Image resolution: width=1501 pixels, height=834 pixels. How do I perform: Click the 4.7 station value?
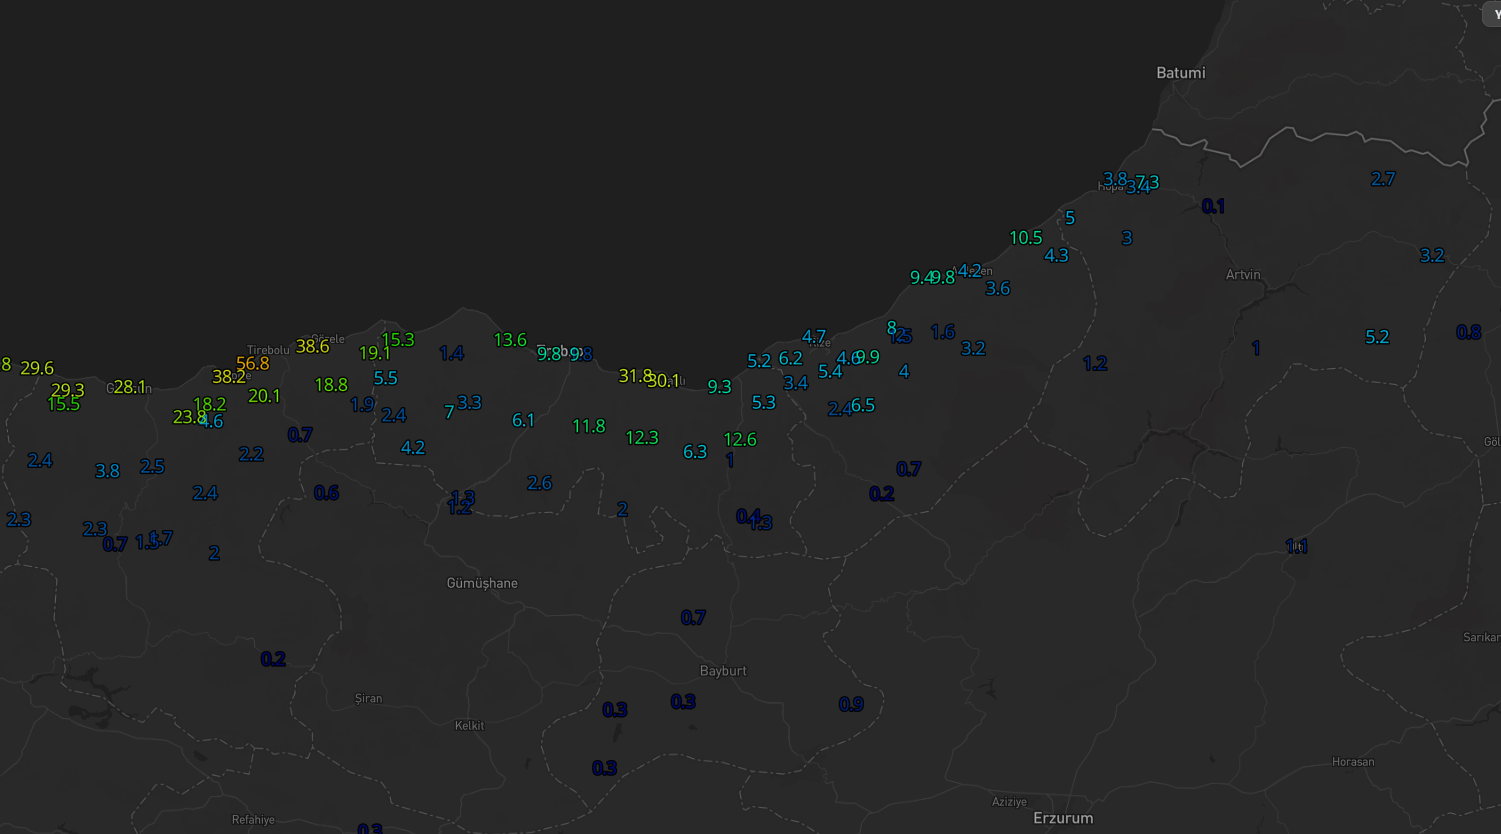814,337
